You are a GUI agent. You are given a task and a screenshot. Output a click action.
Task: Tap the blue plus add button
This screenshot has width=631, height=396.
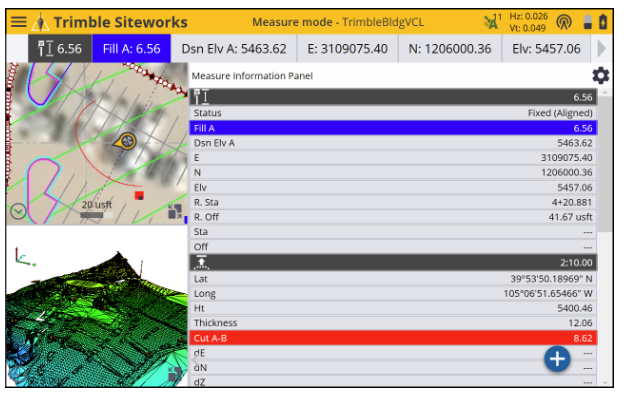pos(557,359)
